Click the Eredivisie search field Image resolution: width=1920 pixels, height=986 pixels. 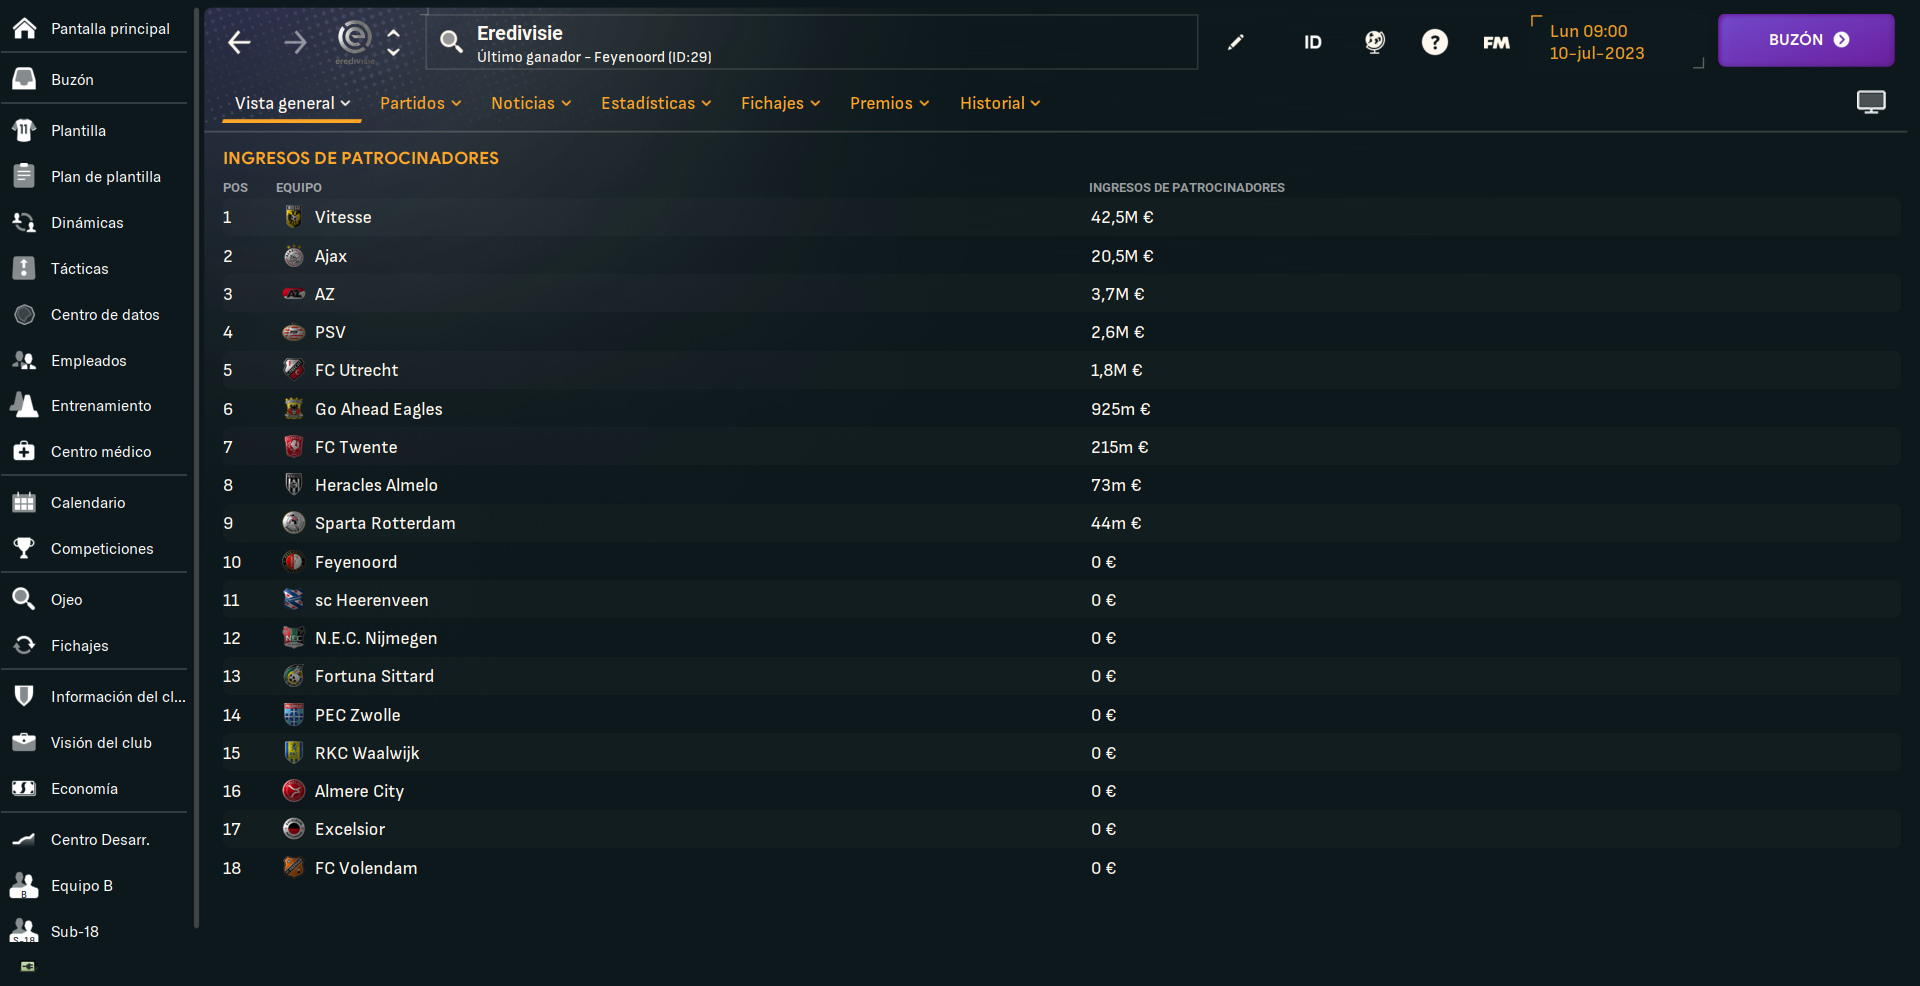click(812, 42)
